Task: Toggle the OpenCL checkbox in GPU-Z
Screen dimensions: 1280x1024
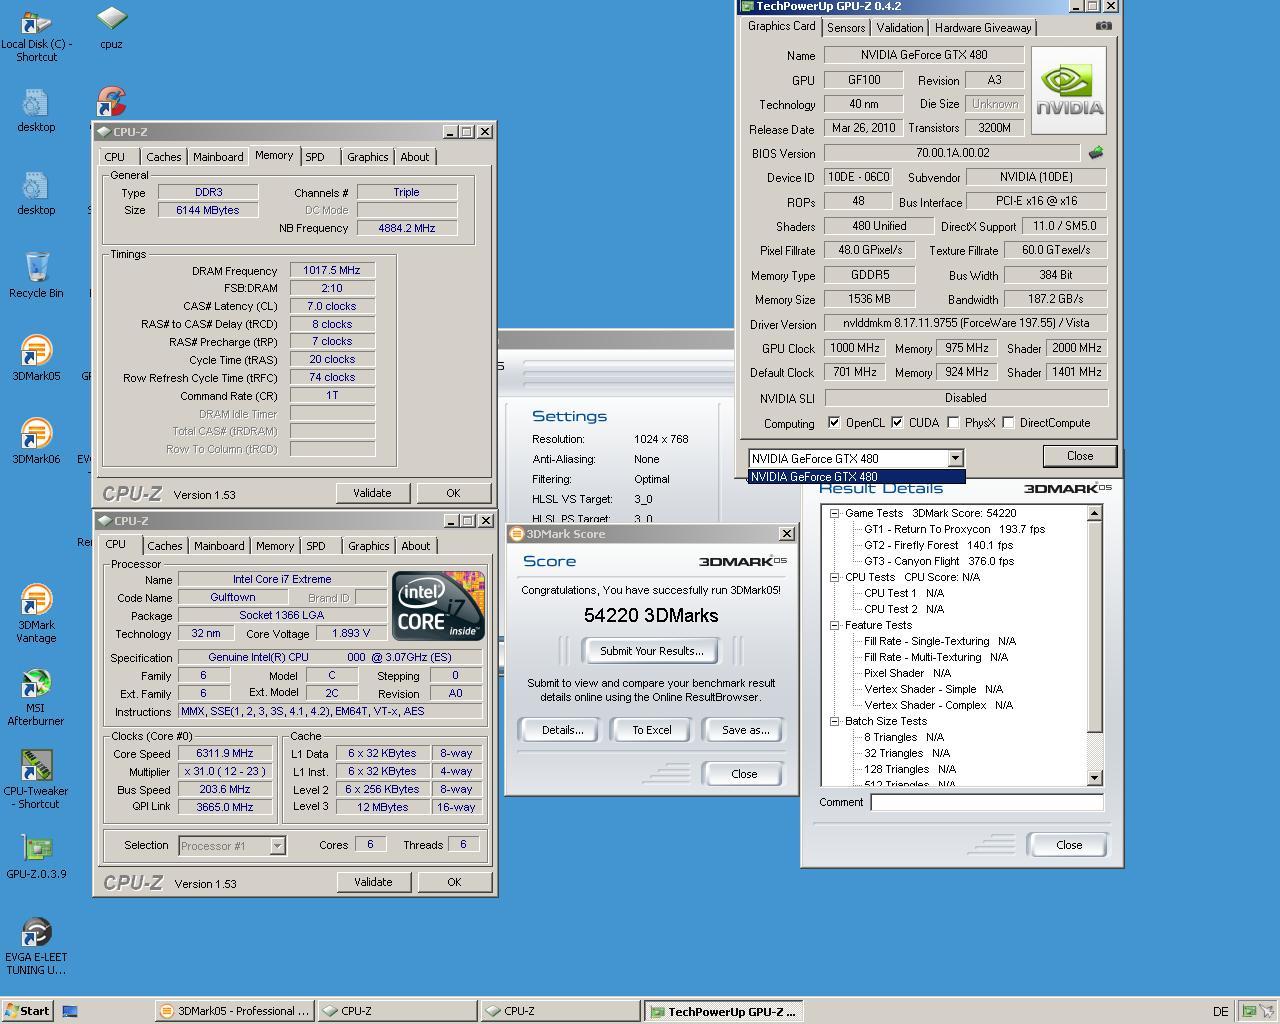Action: tap(834, 423)
